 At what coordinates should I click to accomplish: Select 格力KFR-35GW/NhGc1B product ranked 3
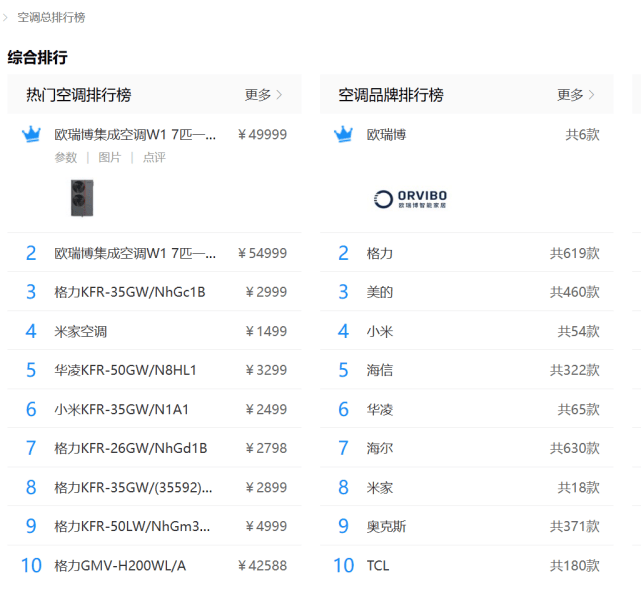pyautogui.click(x=129, y=292)
